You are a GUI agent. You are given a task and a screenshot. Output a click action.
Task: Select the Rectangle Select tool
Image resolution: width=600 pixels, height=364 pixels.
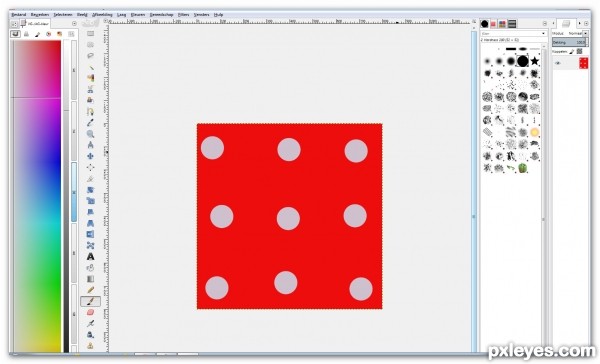[90, 34]
